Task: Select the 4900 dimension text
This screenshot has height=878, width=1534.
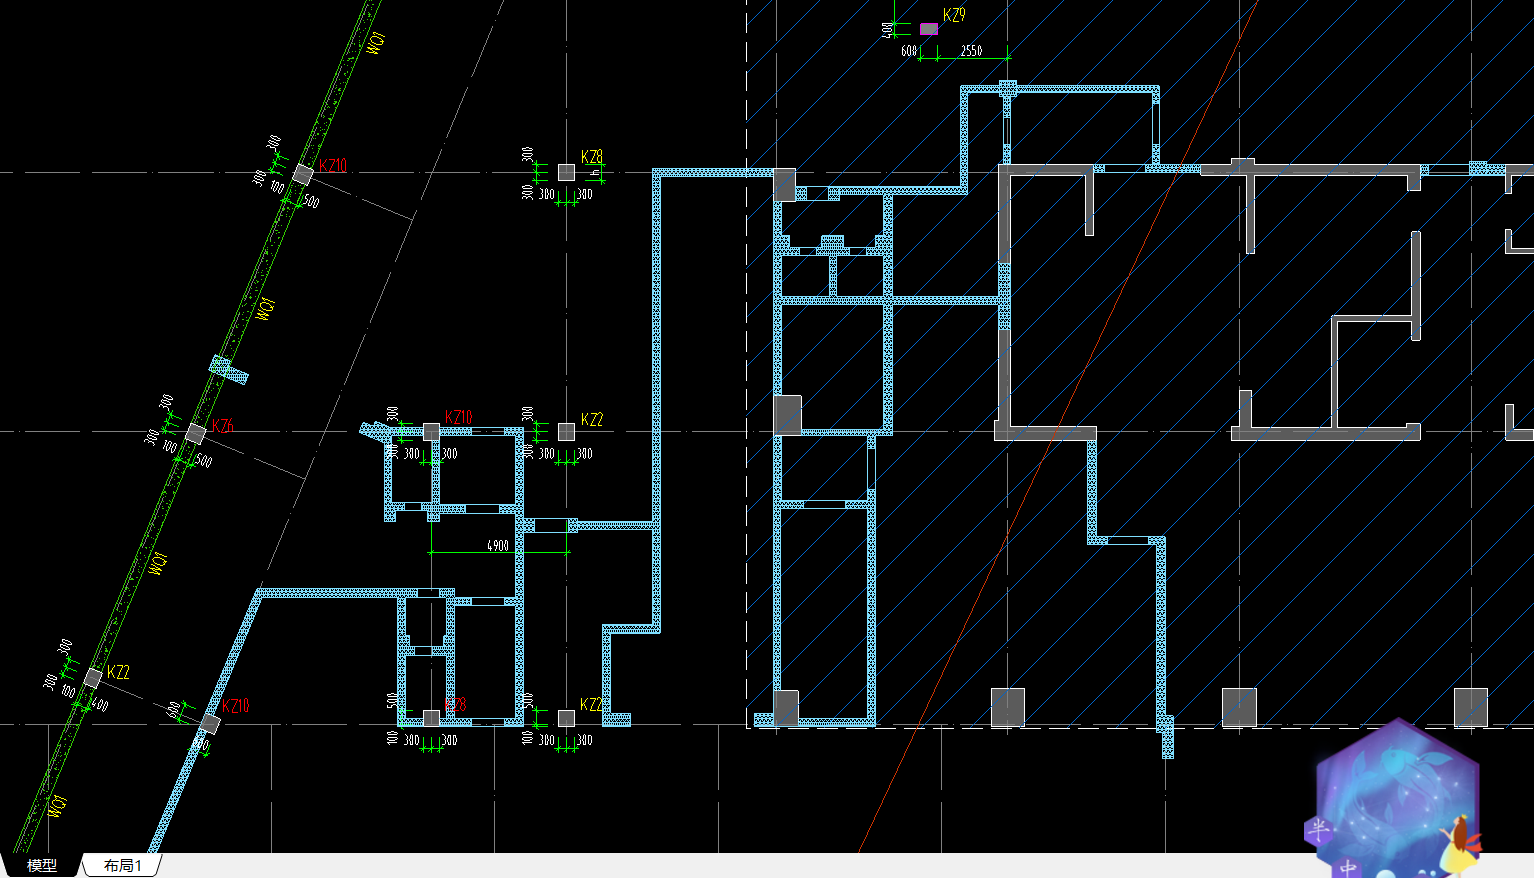Action: (x=498, y=546)
